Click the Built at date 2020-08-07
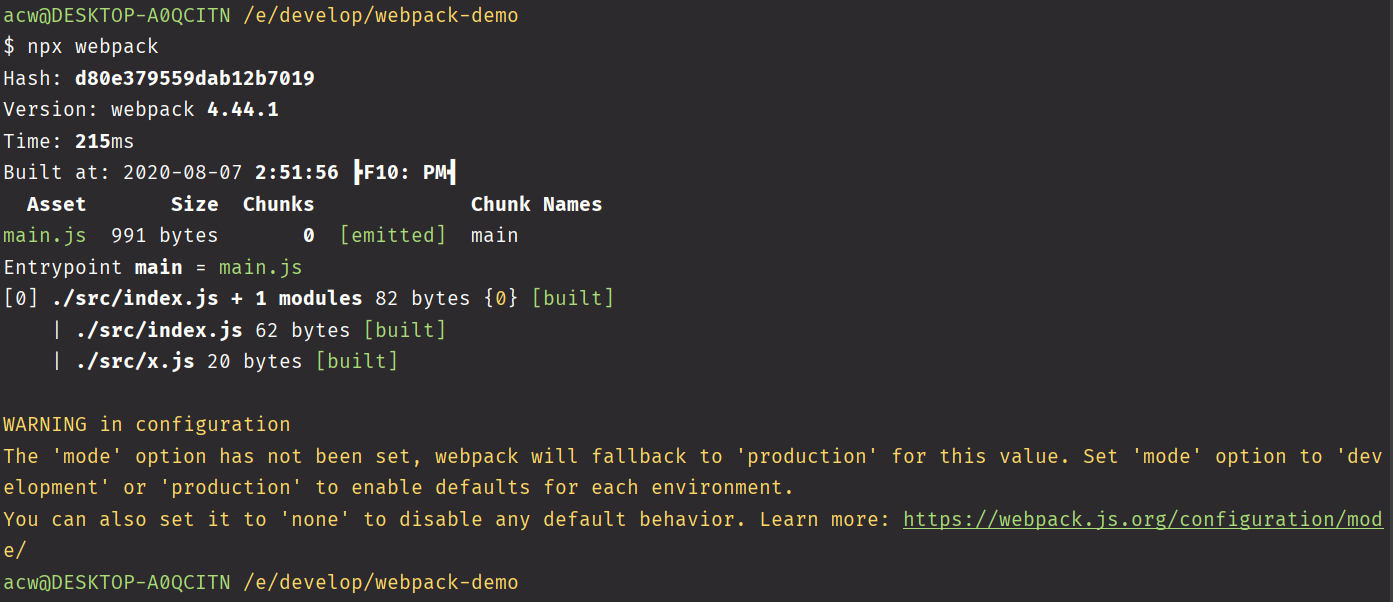This screenshot has width=1393, height=602. 183,173
